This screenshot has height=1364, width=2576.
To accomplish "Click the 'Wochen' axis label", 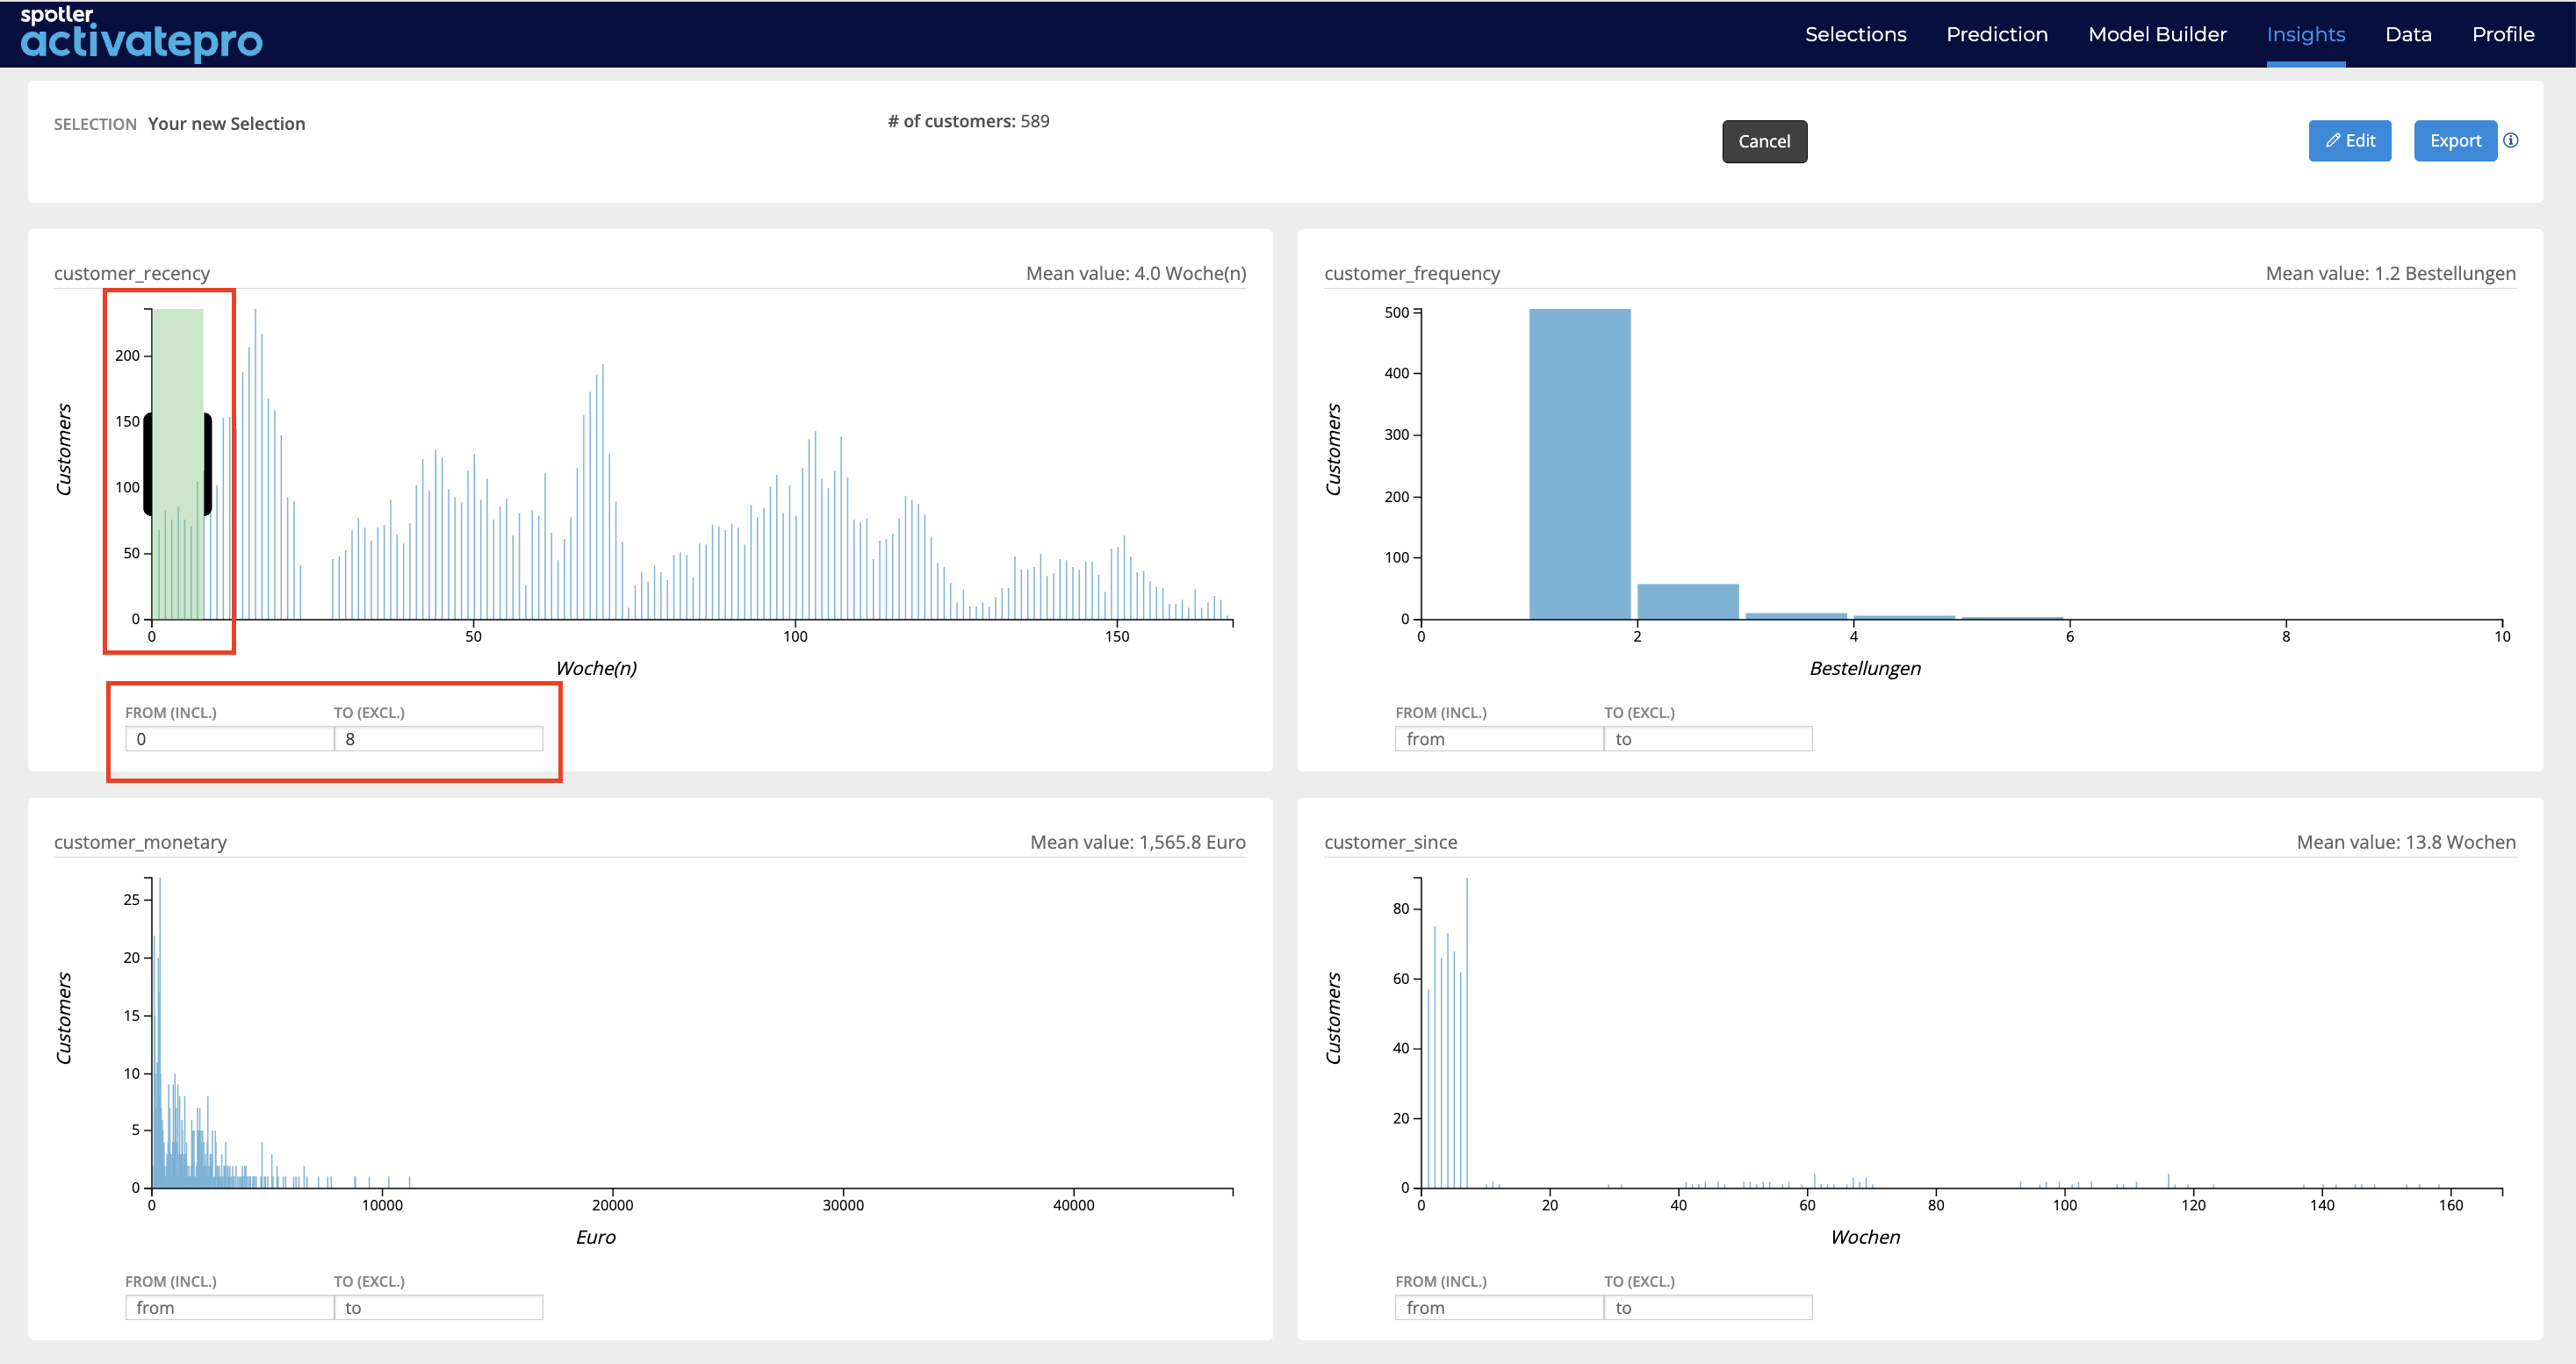I will click(1865, 1237).
